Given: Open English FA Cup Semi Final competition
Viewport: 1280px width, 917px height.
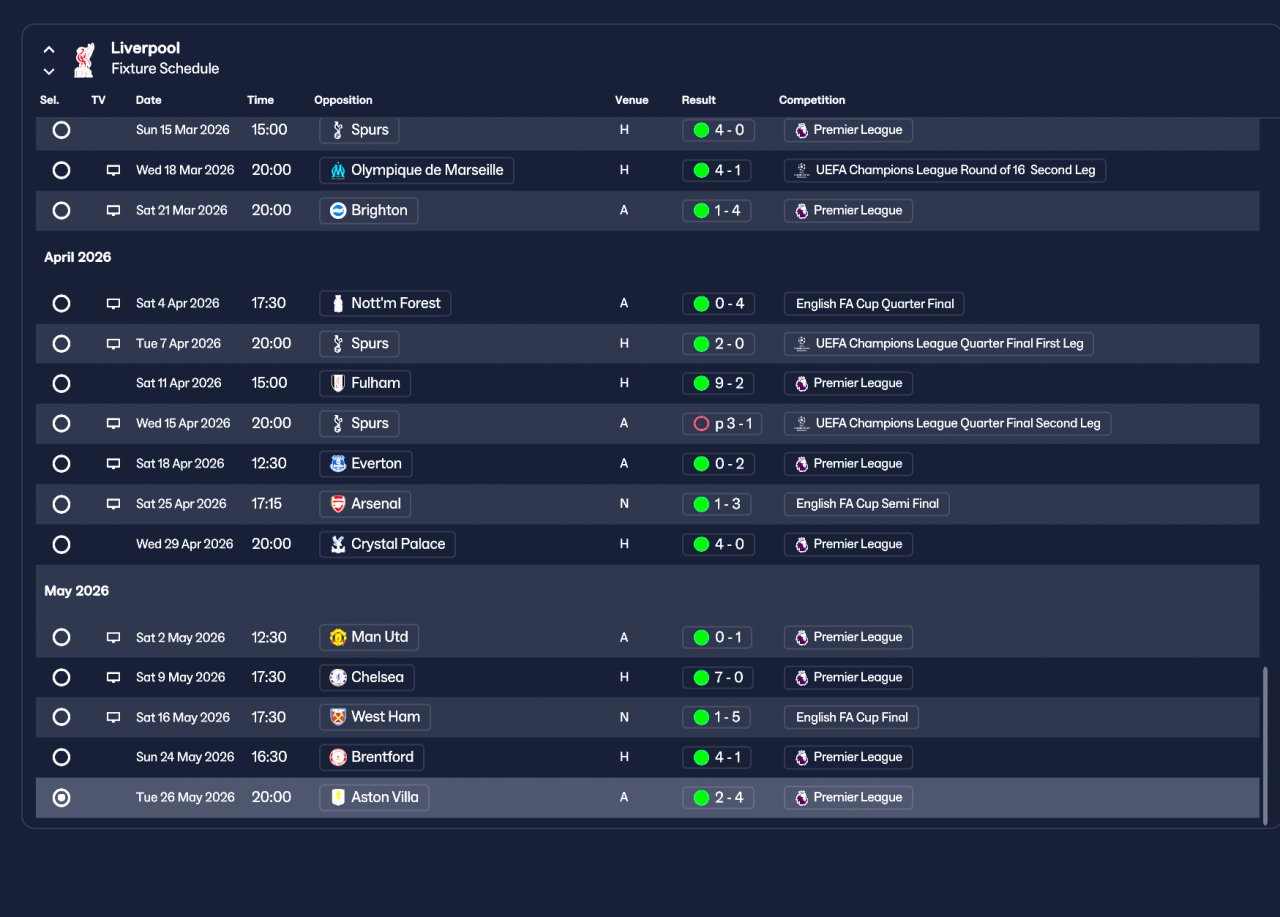Looking at the screenshot, I should click(867, 504).
